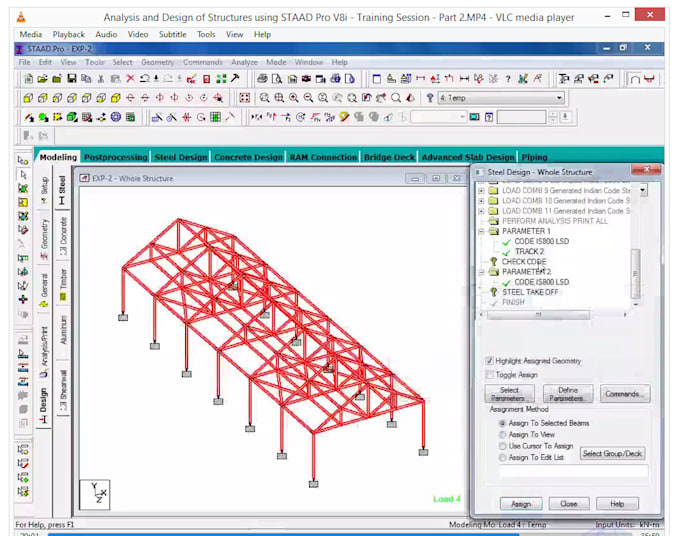Click Help button in Steel Design dialog
Image resolution: width=680 pixels, height=536 pixels.
point(617,503)
